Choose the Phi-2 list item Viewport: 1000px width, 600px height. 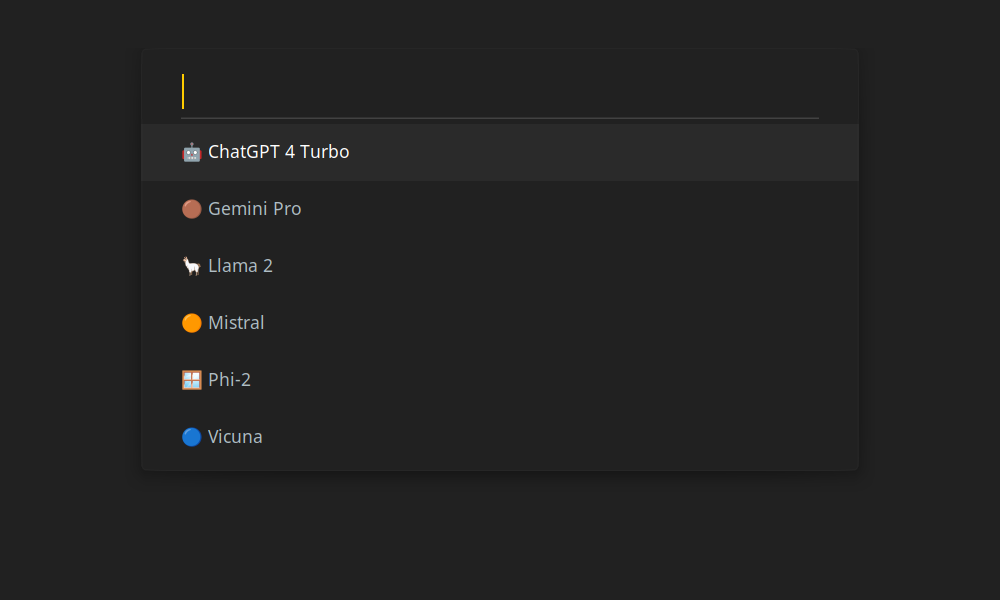point(230,379)
